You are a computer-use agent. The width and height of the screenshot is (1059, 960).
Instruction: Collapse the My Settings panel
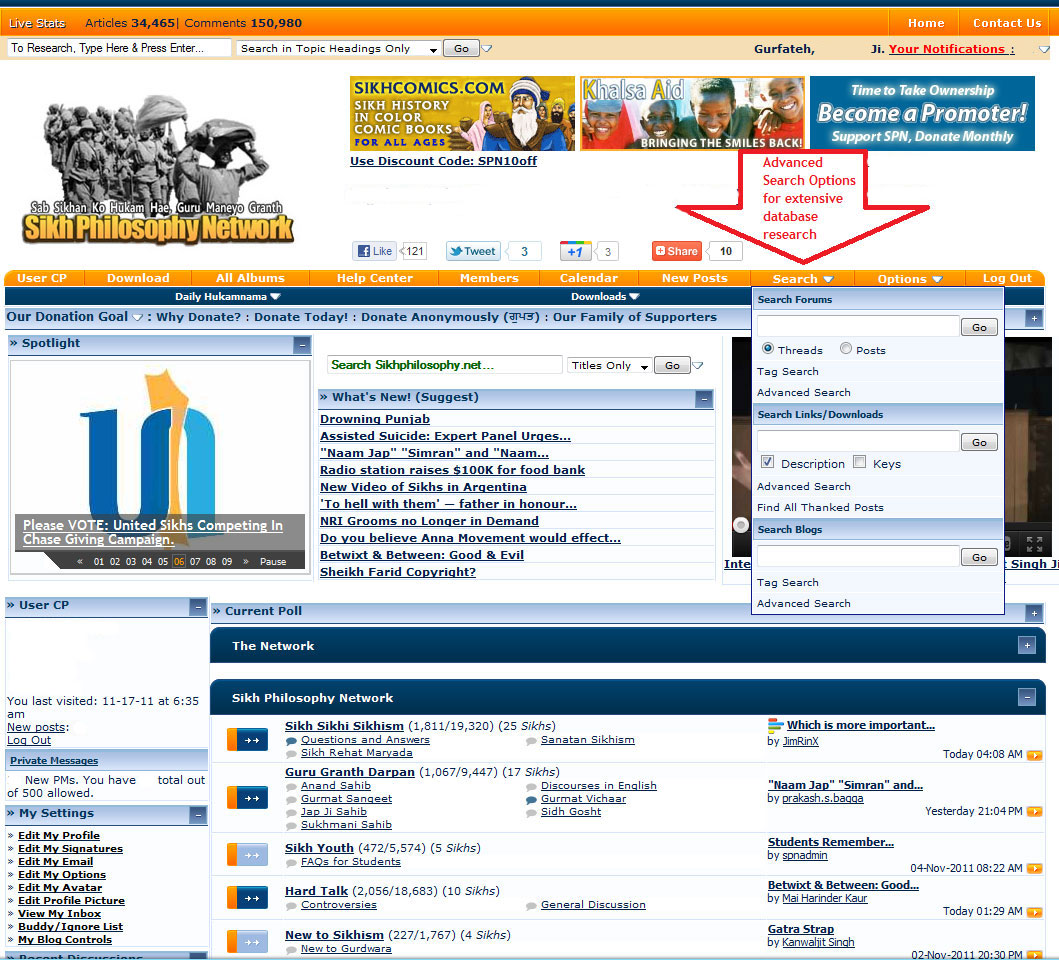pos(198,815)
